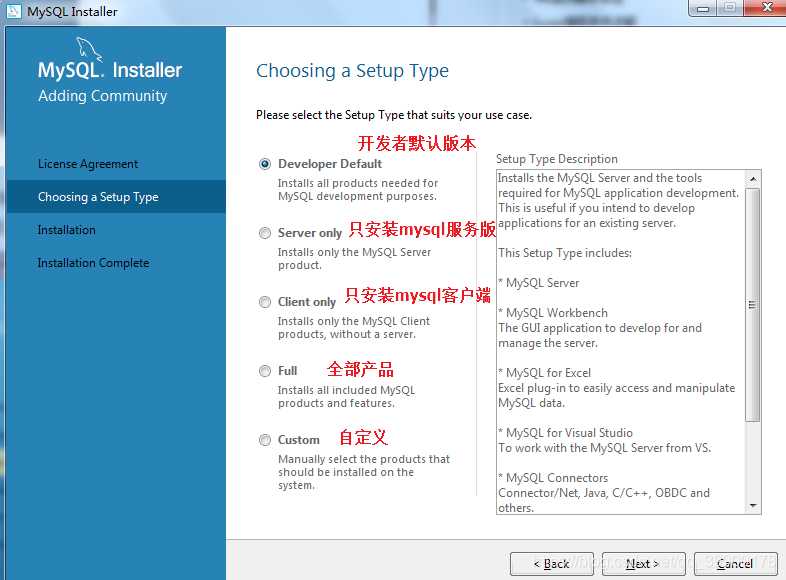Close the MySQL Installer window
This screenshot has height=580, width=786.
766,8
